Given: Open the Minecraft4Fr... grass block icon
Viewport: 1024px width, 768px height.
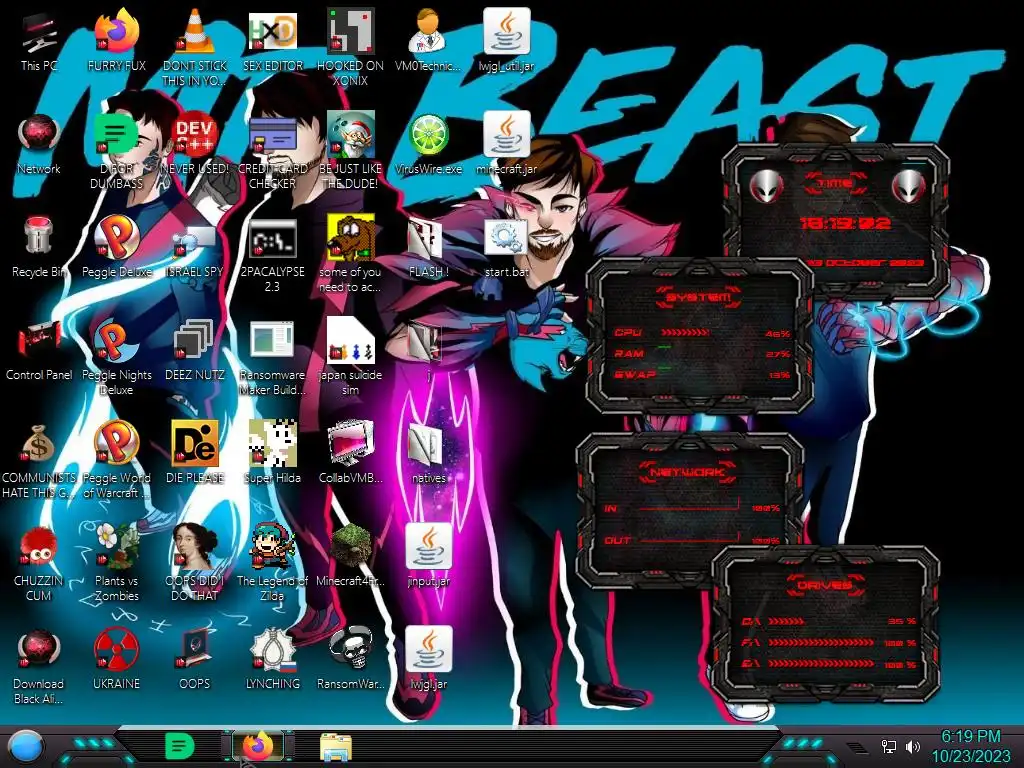Looking at the screenshot, I should pyautogui.click(x=350, y=546).
